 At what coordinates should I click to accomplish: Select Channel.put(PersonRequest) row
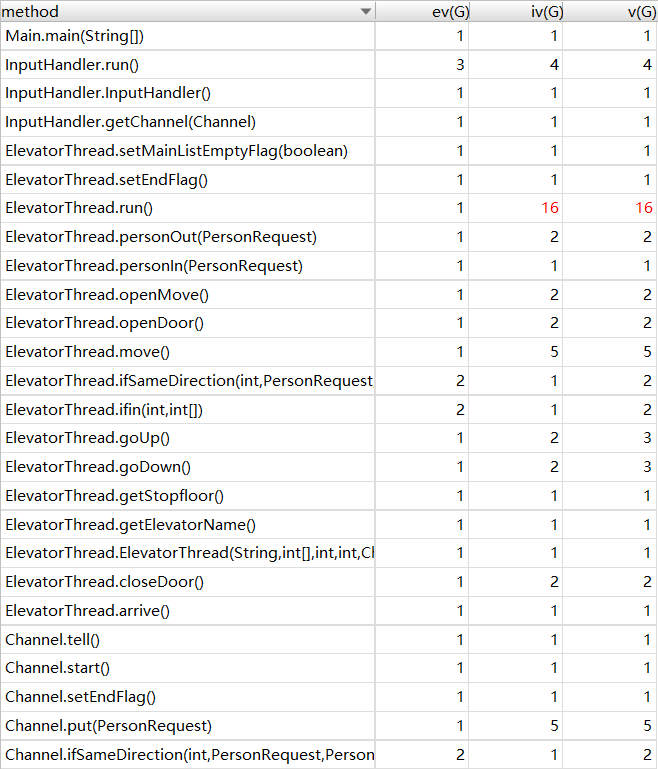329,726
